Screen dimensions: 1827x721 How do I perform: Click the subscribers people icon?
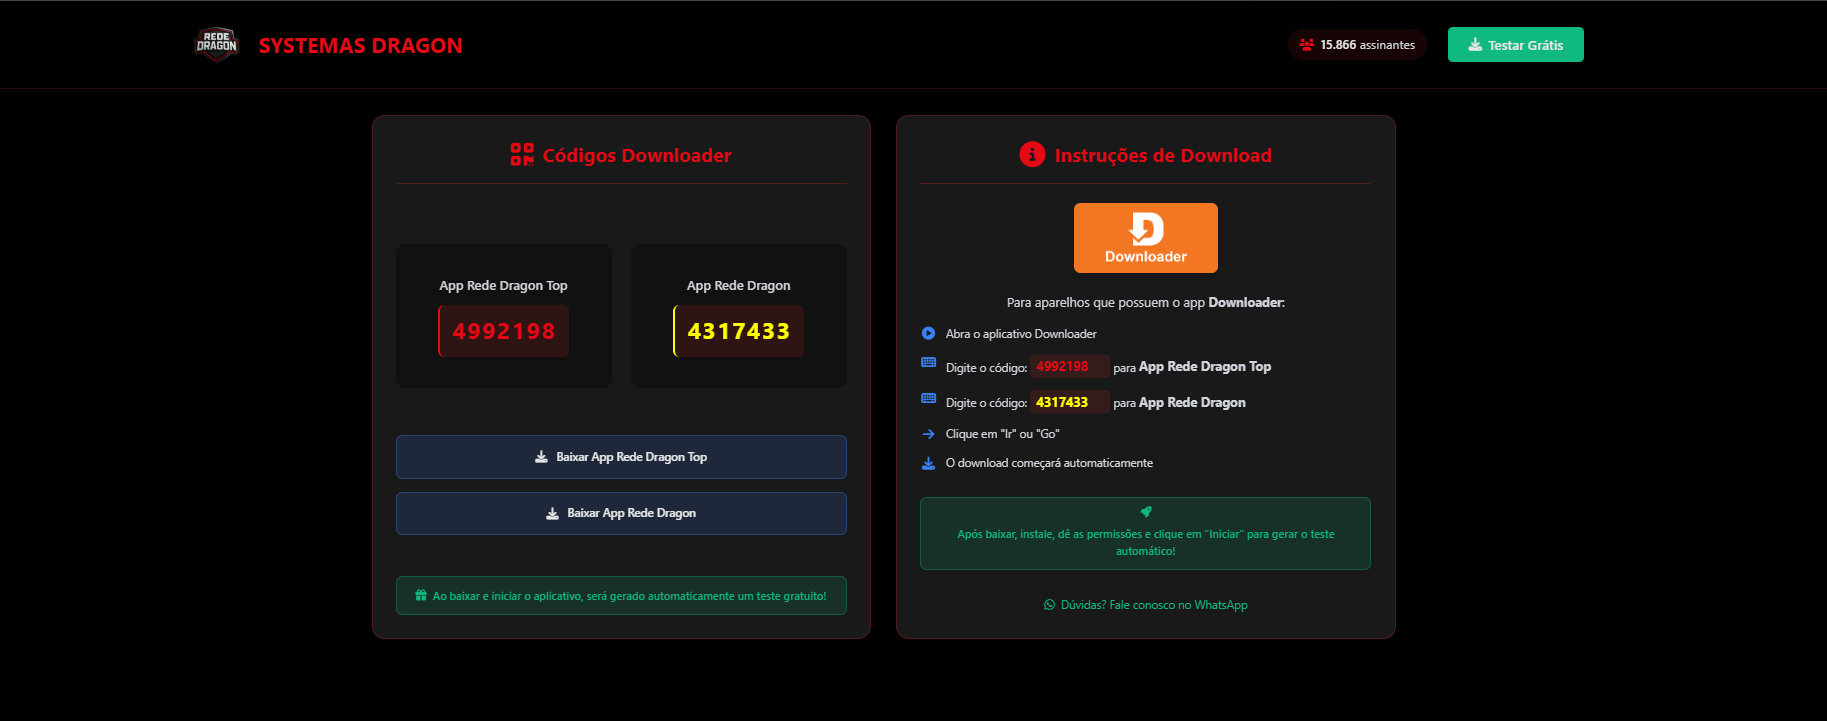(1306, 45)
